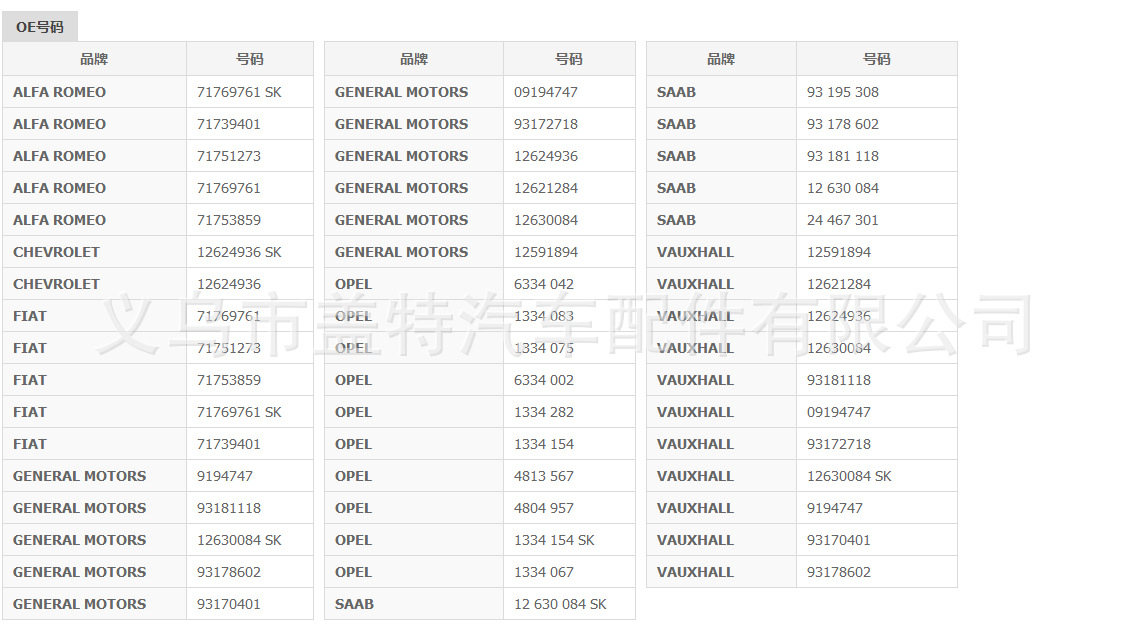Image resolution: width=1130 pixels, height=625 pixels.
Task: Select SAAB number 24 467 301
Action: tap(842, 220)
